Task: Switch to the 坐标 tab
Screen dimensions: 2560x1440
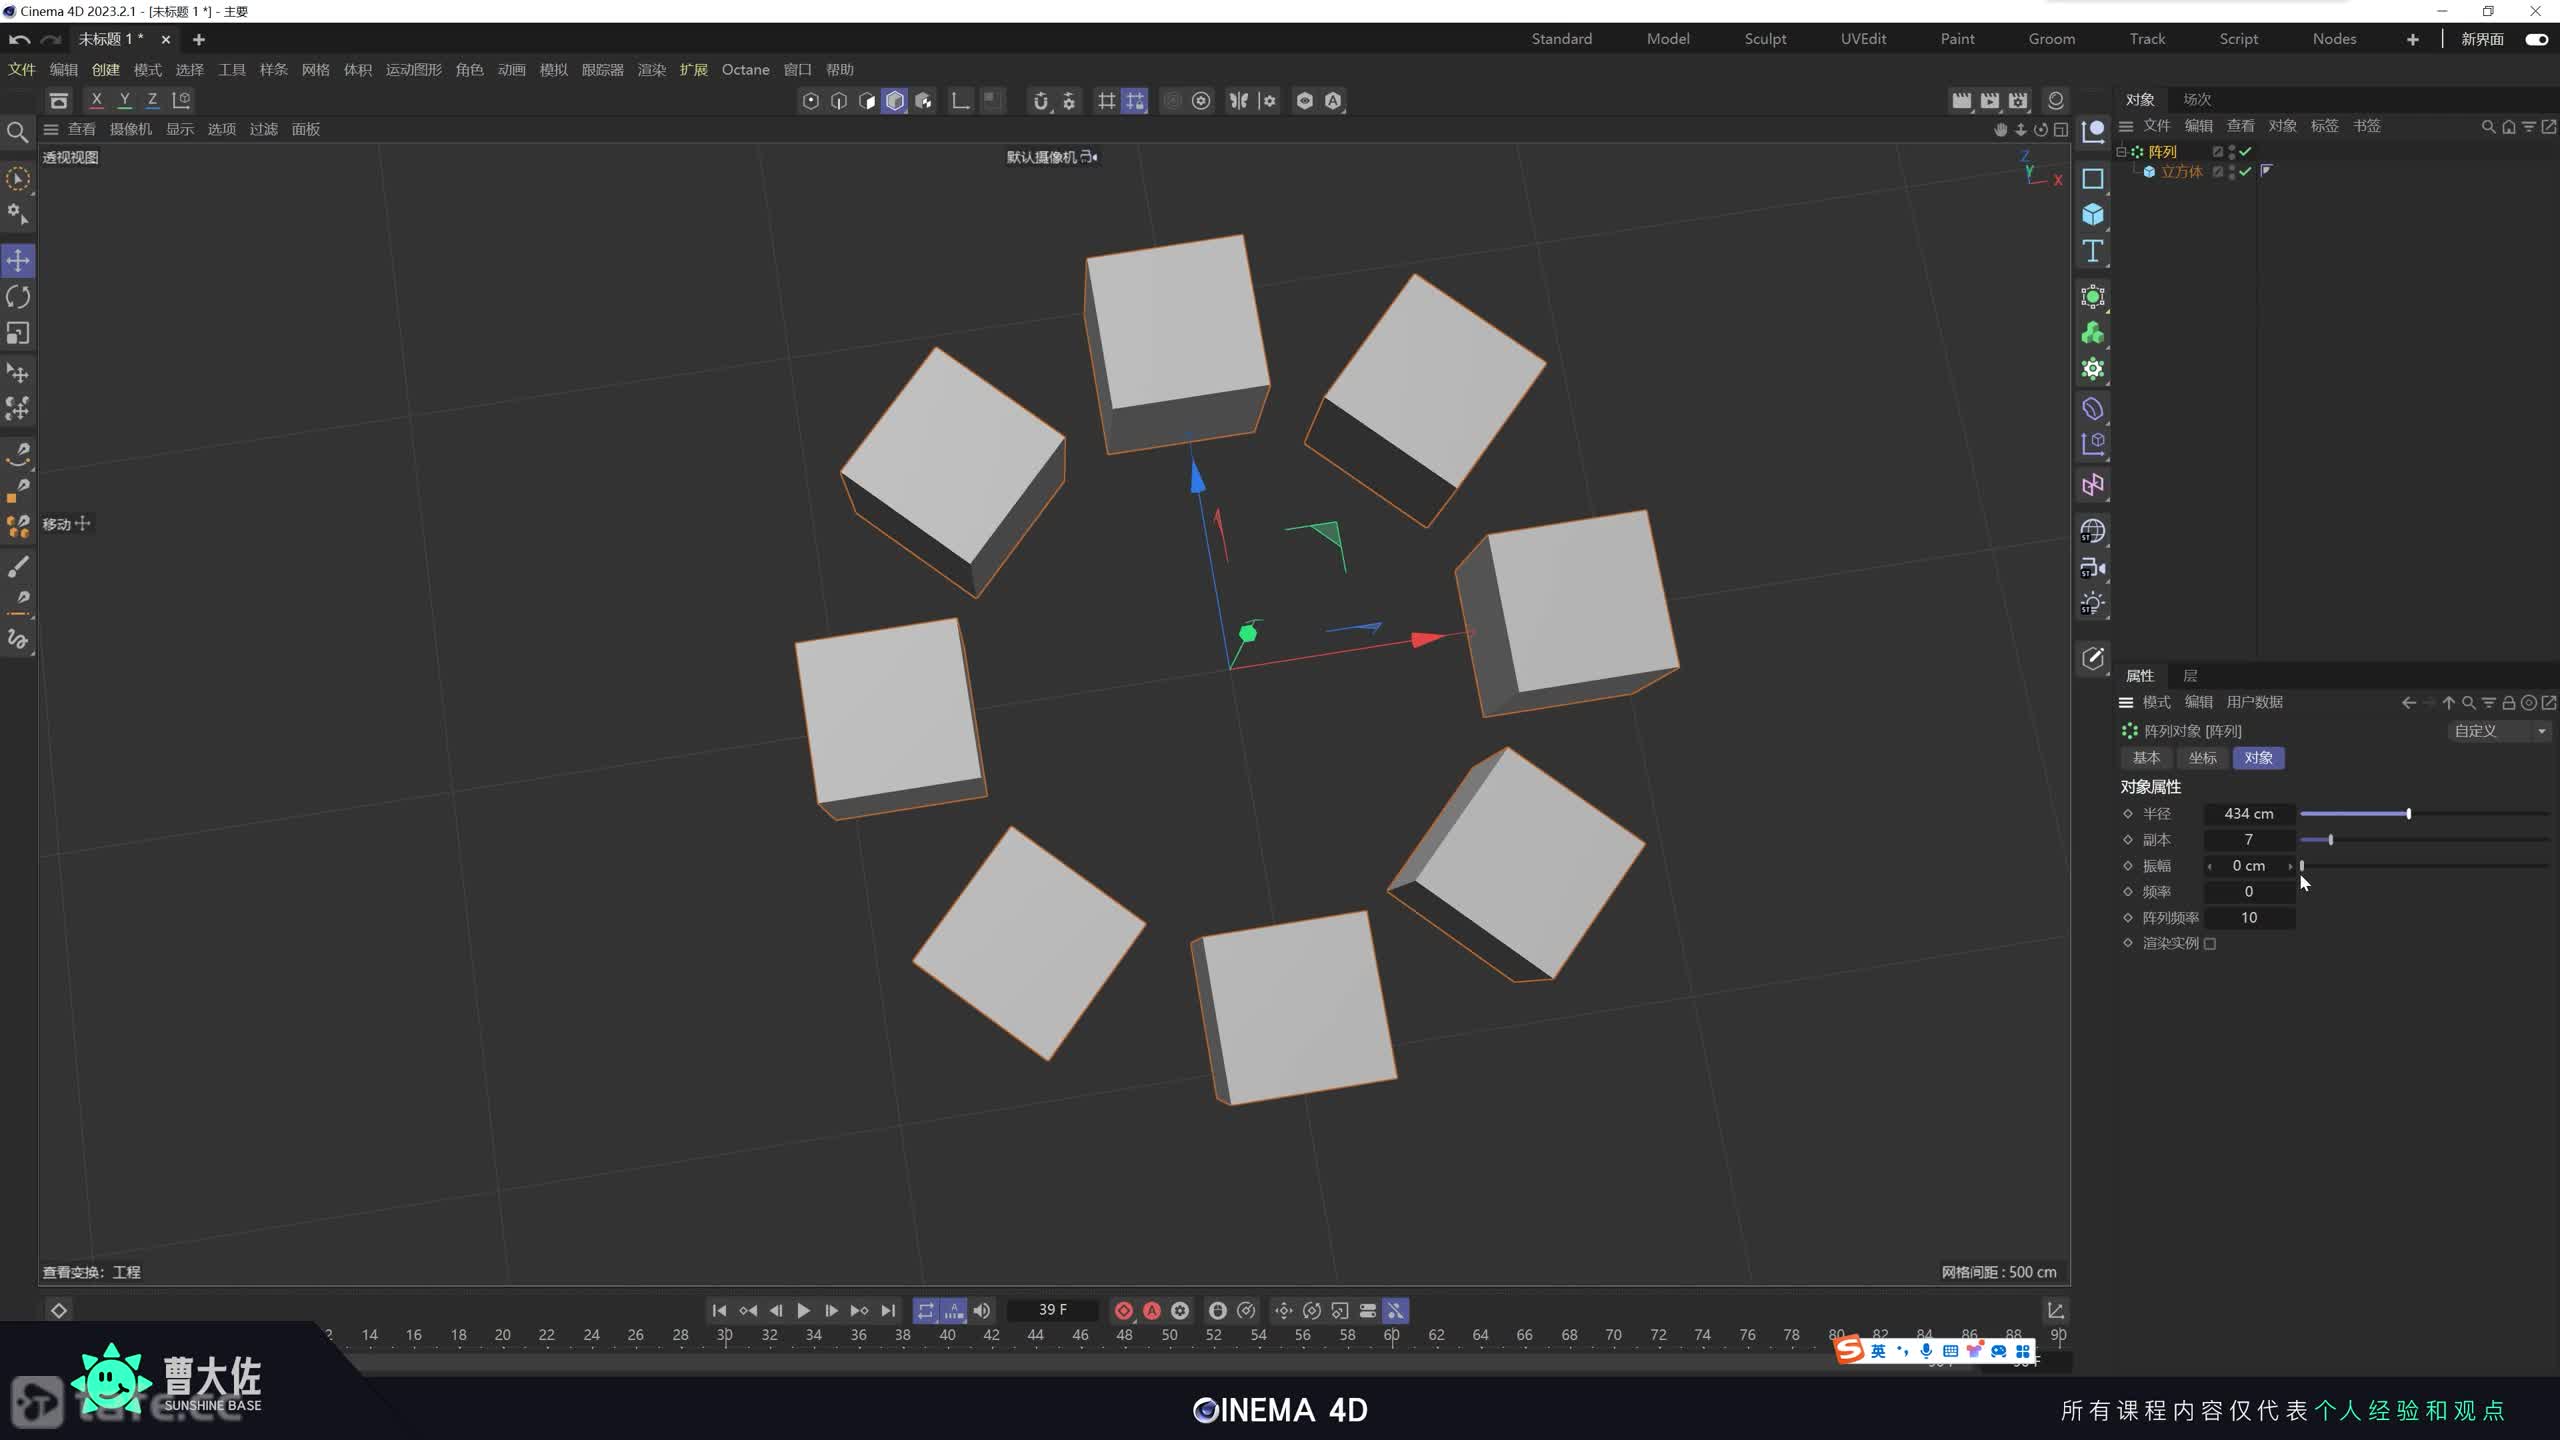Action: [2202, 758]
